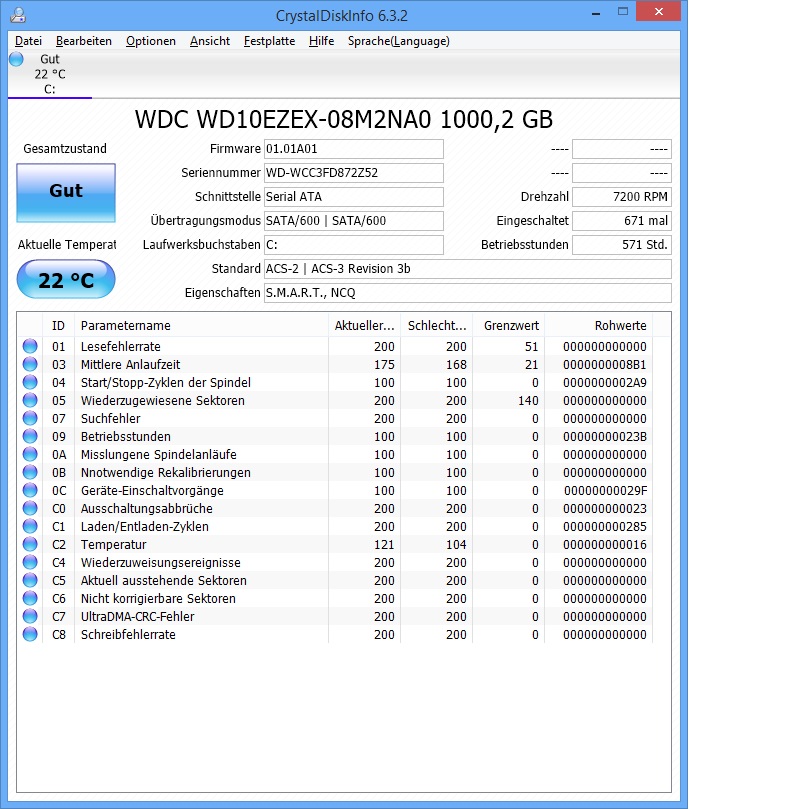This screenshot has width=800, height=809.
Task: Click the Firmware field 01.01A01
Action: coord(354,149)
